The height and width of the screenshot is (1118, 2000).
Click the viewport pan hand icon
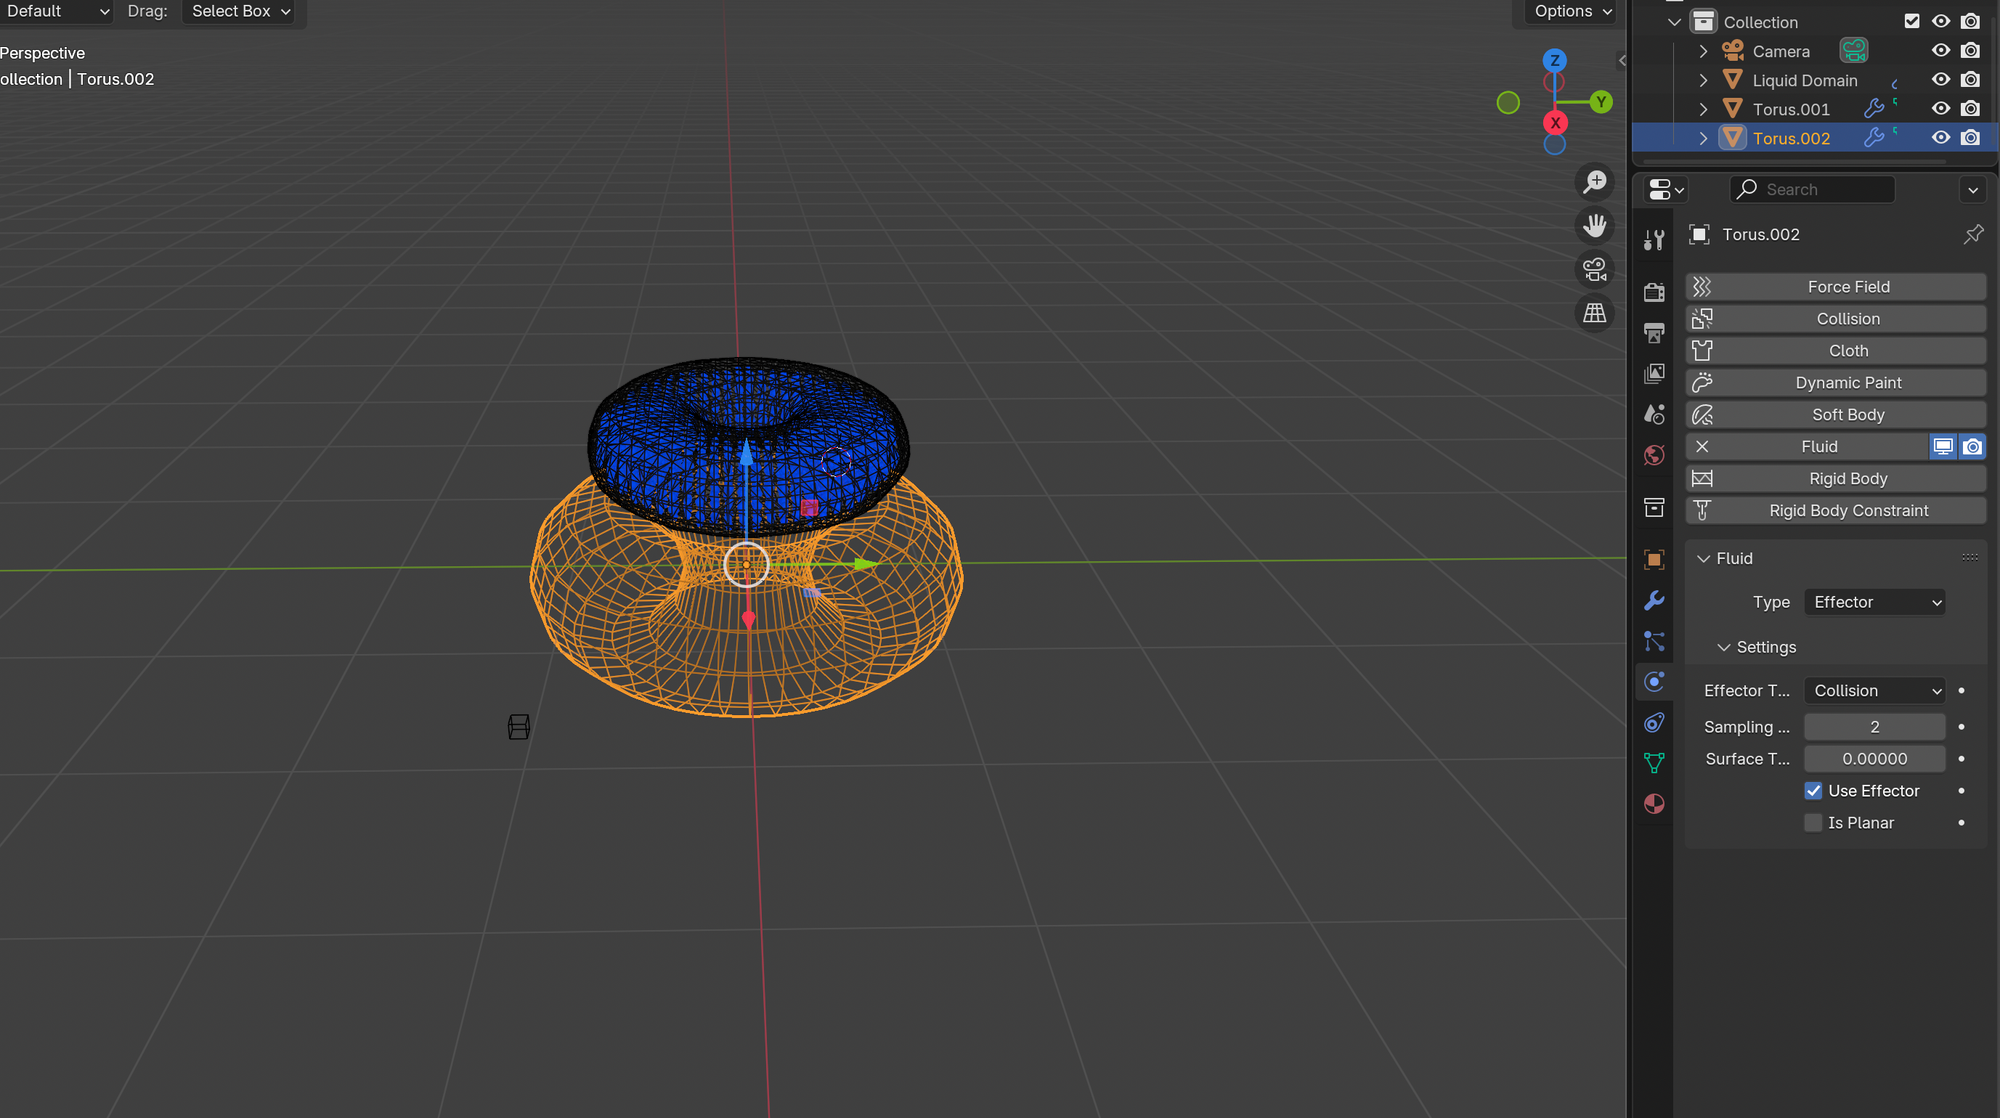[1595, 226]
